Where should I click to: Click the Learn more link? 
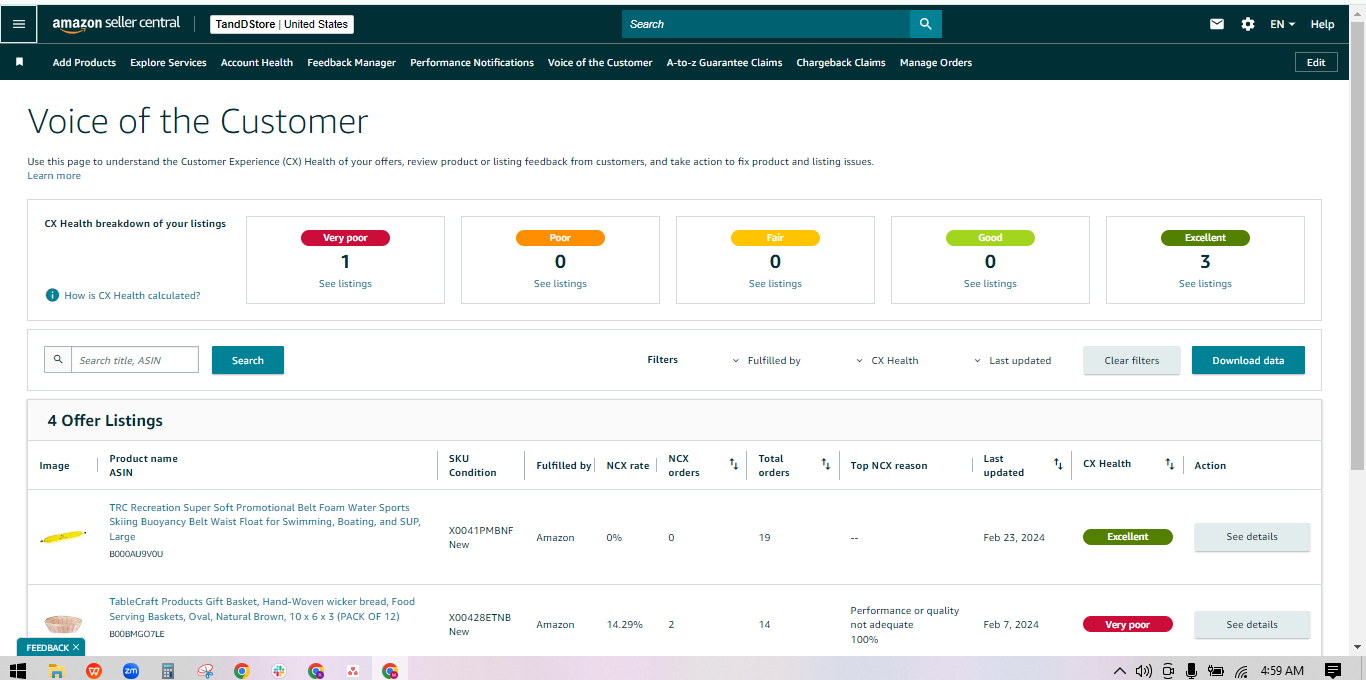pyautogui.click(x=54, y=176)
